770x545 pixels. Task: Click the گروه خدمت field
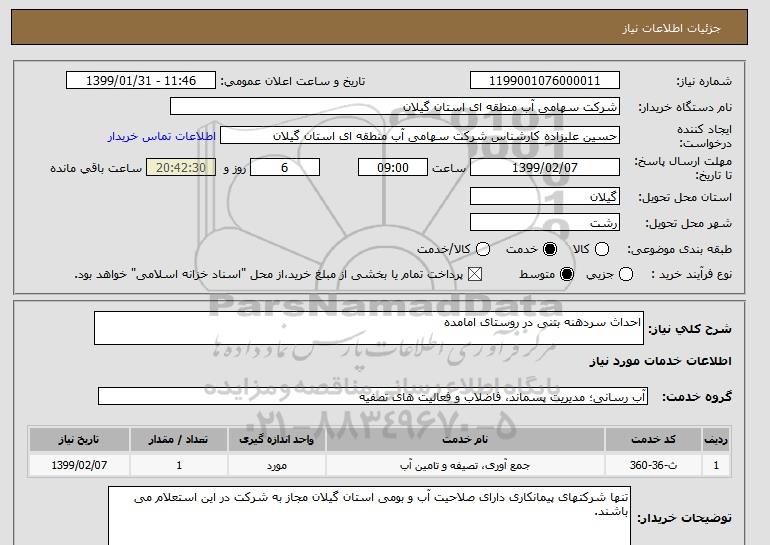point(373,396)
